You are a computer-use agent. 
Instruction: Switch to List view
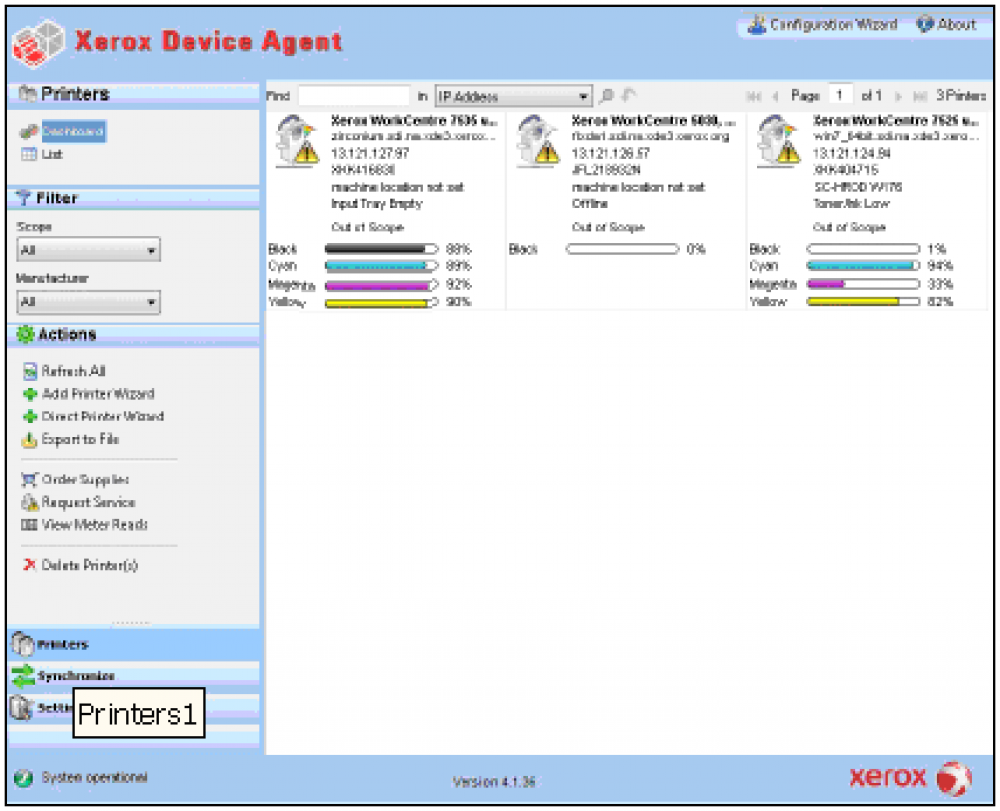pos(52,154)
